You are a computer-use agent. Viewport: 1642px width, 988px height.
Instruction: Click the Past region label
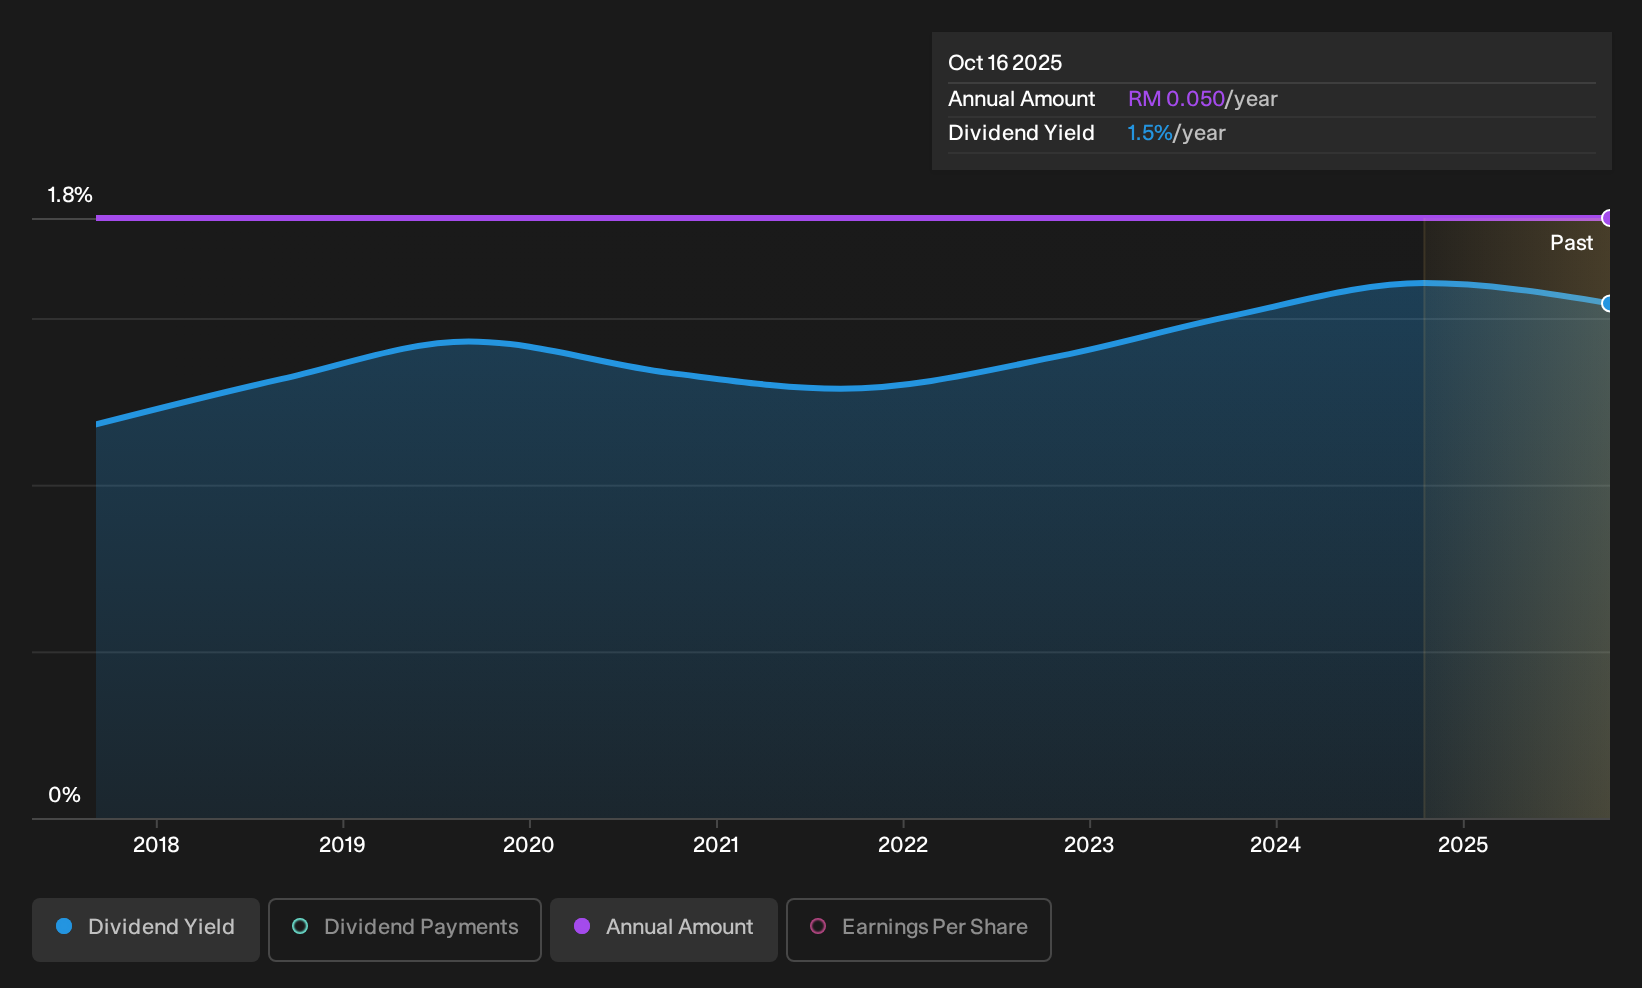point(1571,243)
